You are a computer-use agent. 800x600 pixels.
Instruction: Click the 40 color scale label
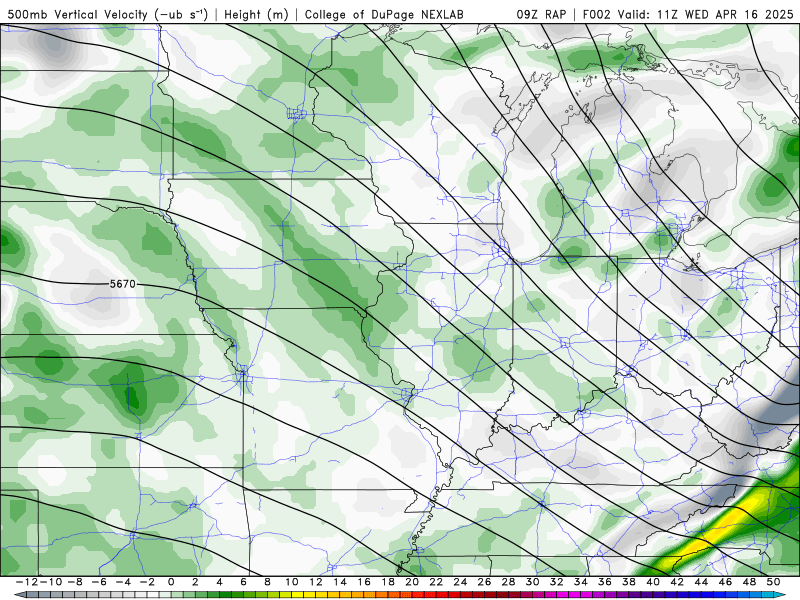(653, 582)
